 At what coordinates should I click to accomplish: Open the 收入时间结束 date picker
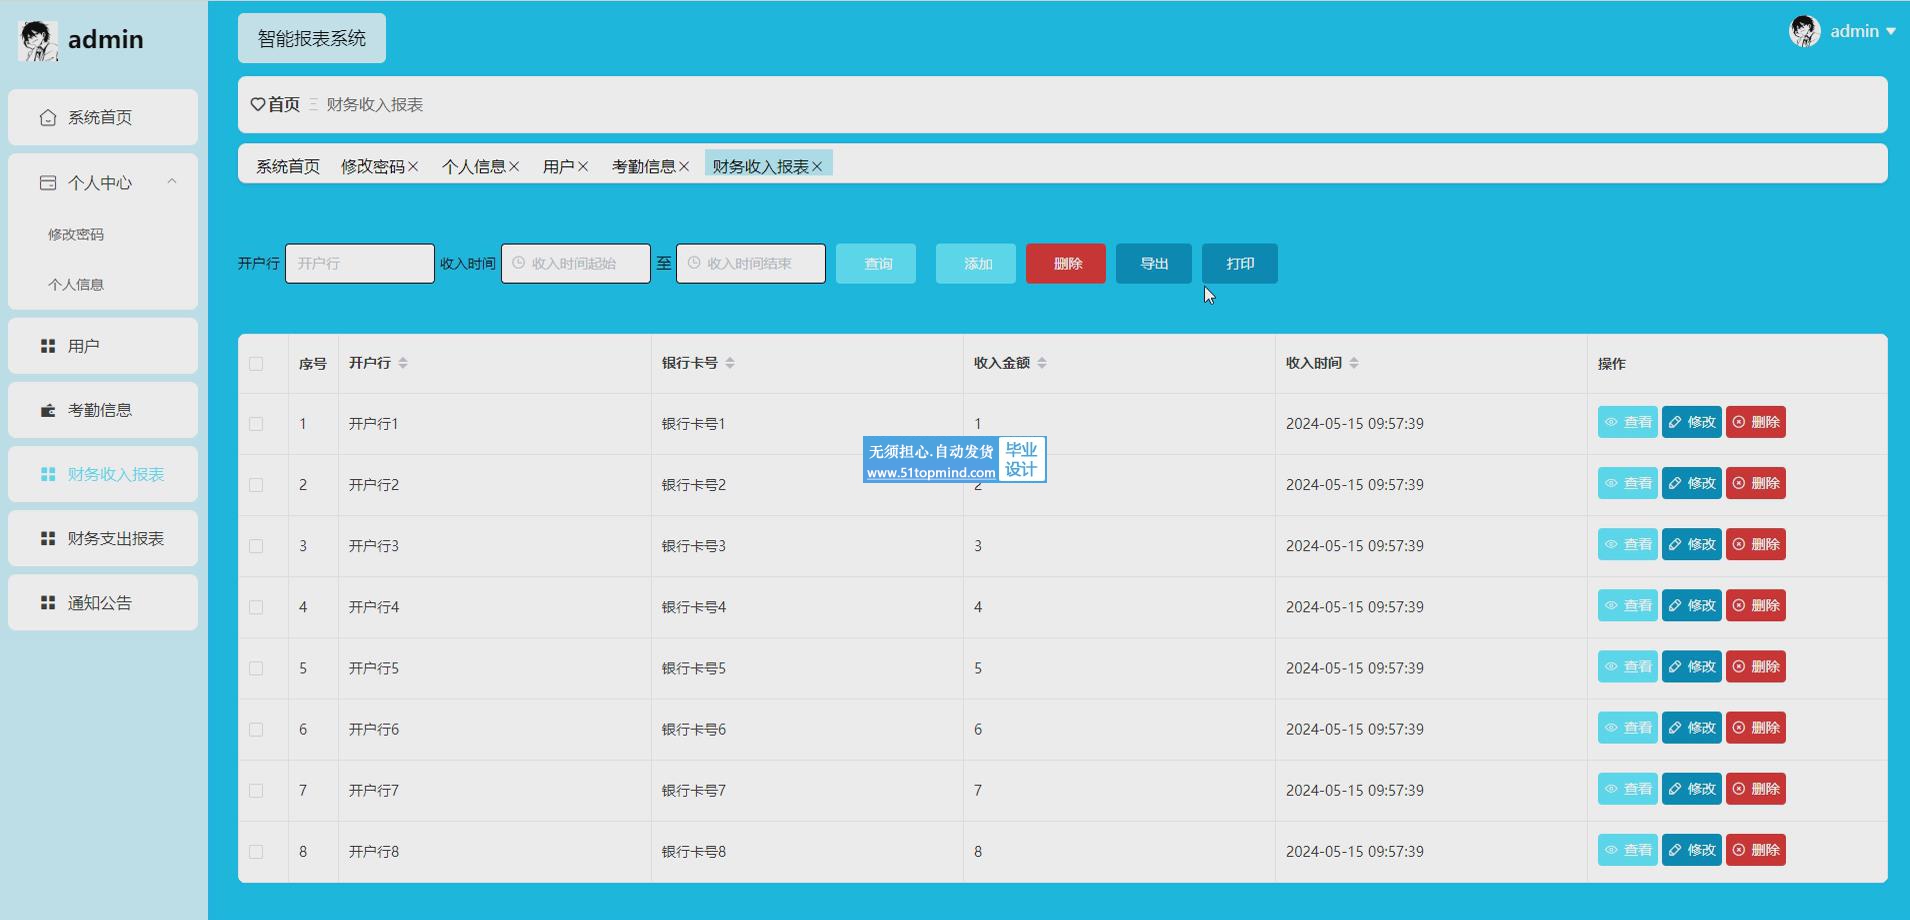[751, 264]
